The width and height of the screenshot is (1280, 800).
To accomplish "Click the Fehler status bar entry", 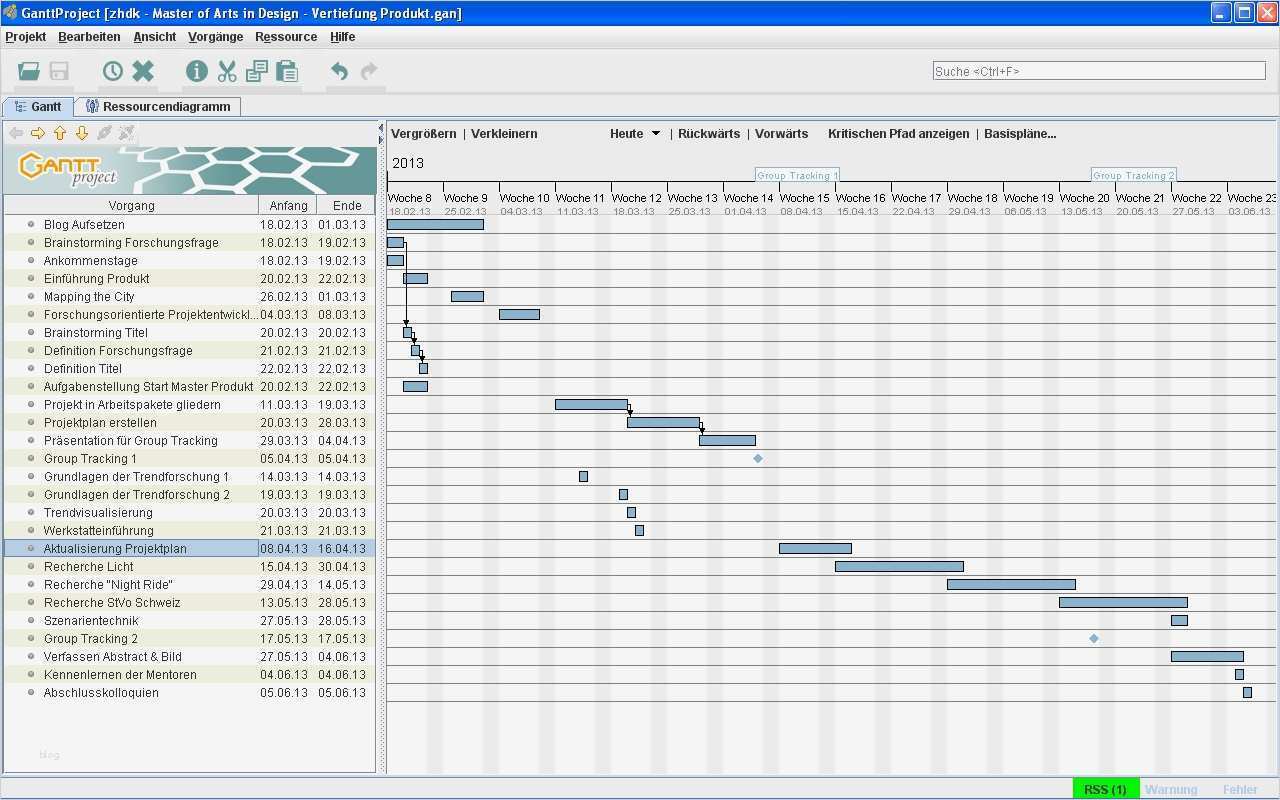I will [1240, 790].
